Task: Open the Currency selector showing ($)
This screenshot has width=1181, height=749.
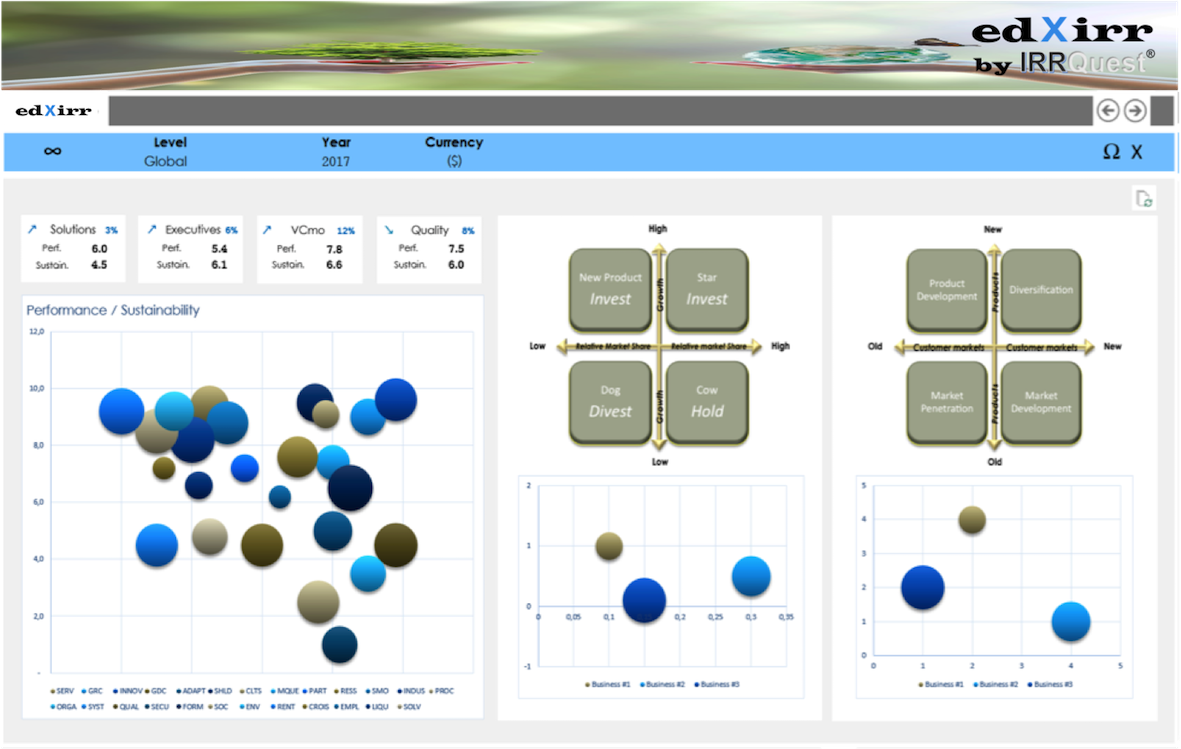Action: point(454,161)
